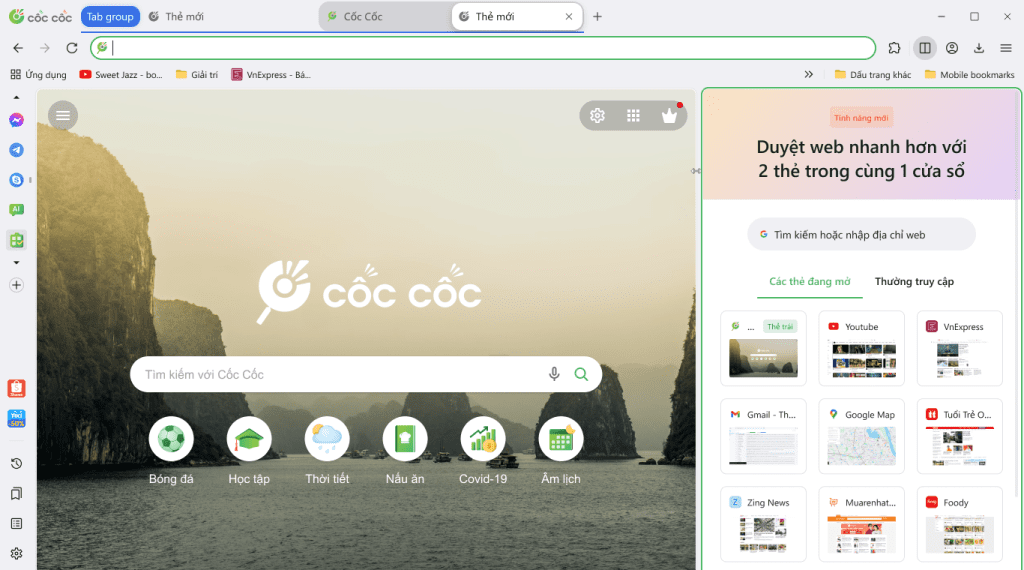Screen dimensions: 1024x570
Task: Open Youtube card in split panel
Action: point(861,348)
